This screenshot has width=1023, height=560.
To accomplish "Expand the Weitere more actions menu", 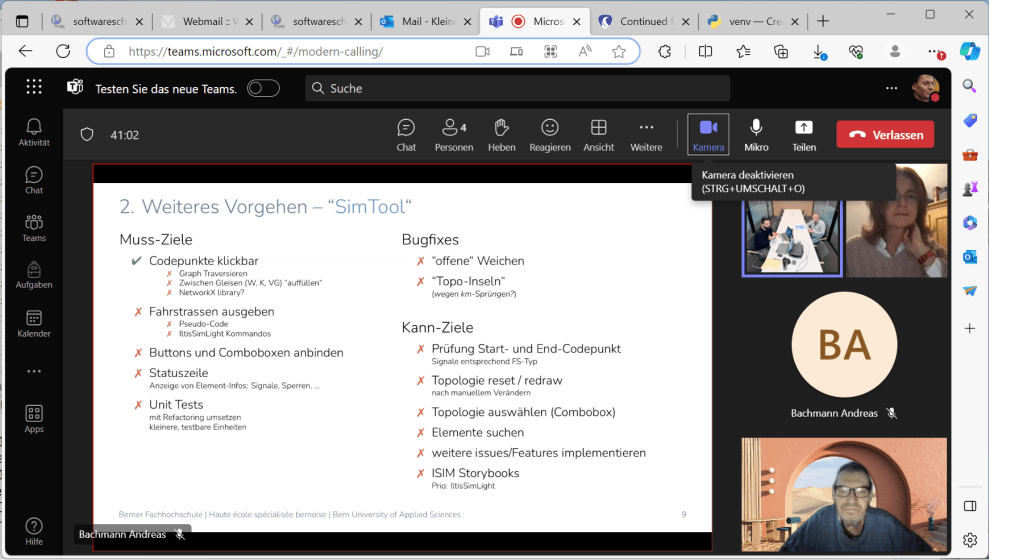I will pos(646,135).
